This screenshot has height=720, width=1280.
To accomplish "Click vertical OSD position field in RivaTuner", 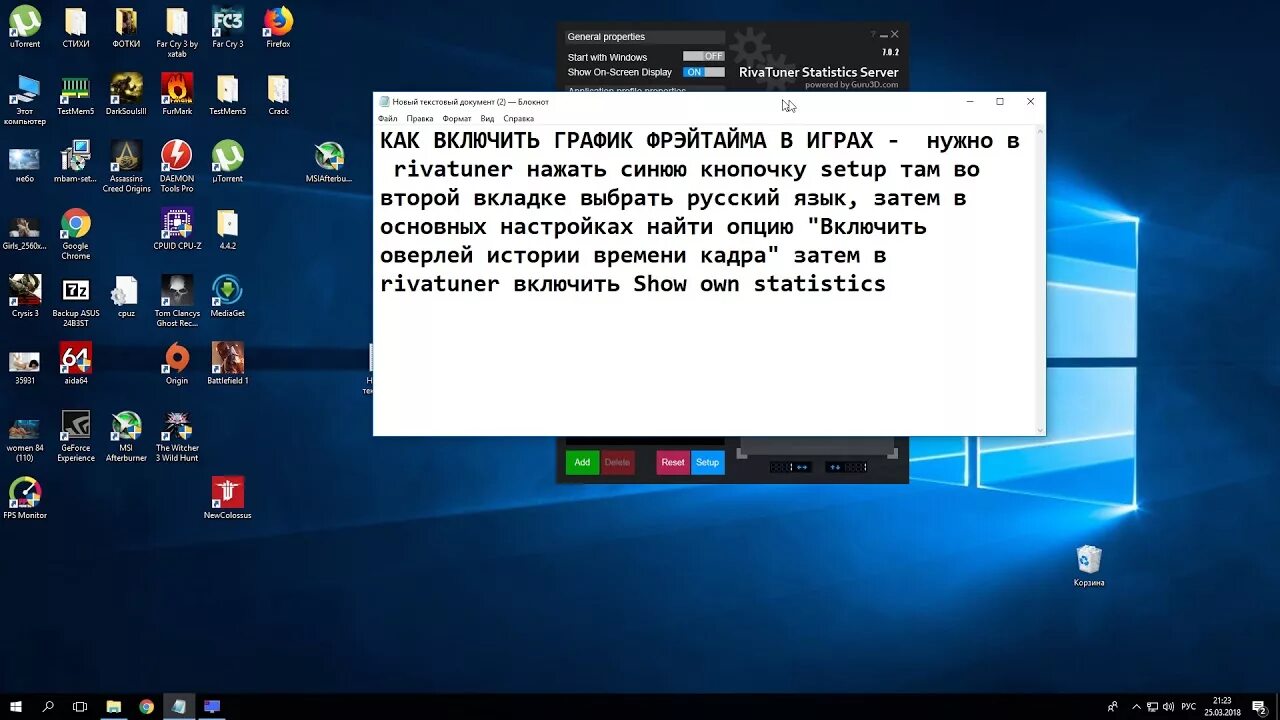I will (x=846, y=467).
